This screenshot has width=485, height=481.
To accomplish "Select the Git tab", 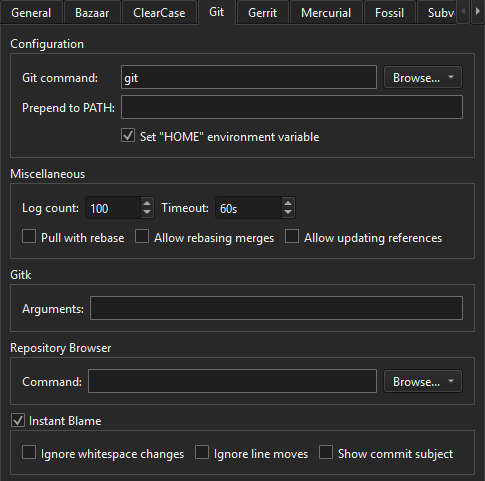I will (x=217, y=12).
